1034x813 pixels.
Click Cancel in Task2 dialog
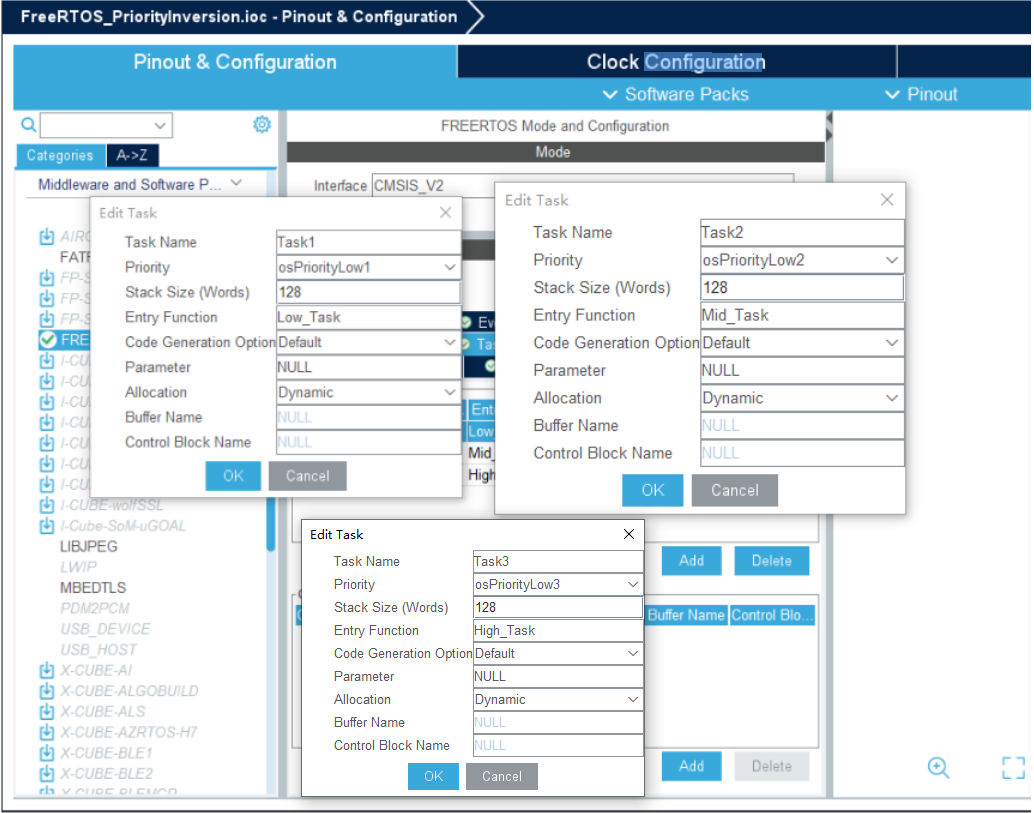click(x=735, y=490)
